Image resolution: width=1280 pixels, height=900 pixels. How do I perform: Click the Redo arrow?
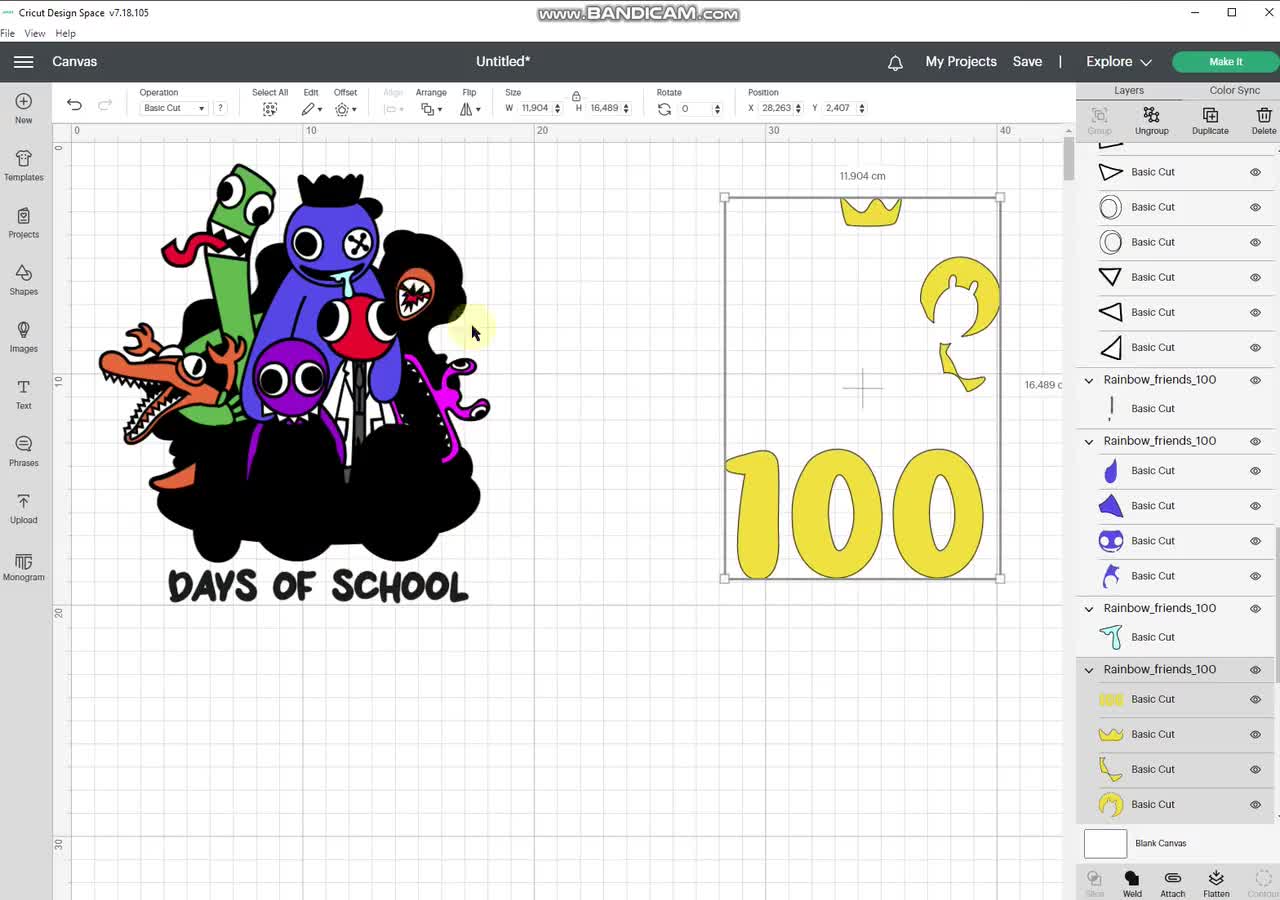click(105, 105)
